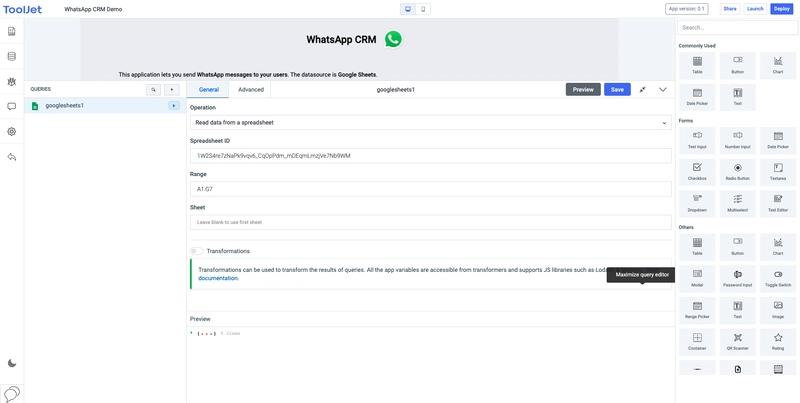
Task: Click the widget Search box
Action: point(737,28)
